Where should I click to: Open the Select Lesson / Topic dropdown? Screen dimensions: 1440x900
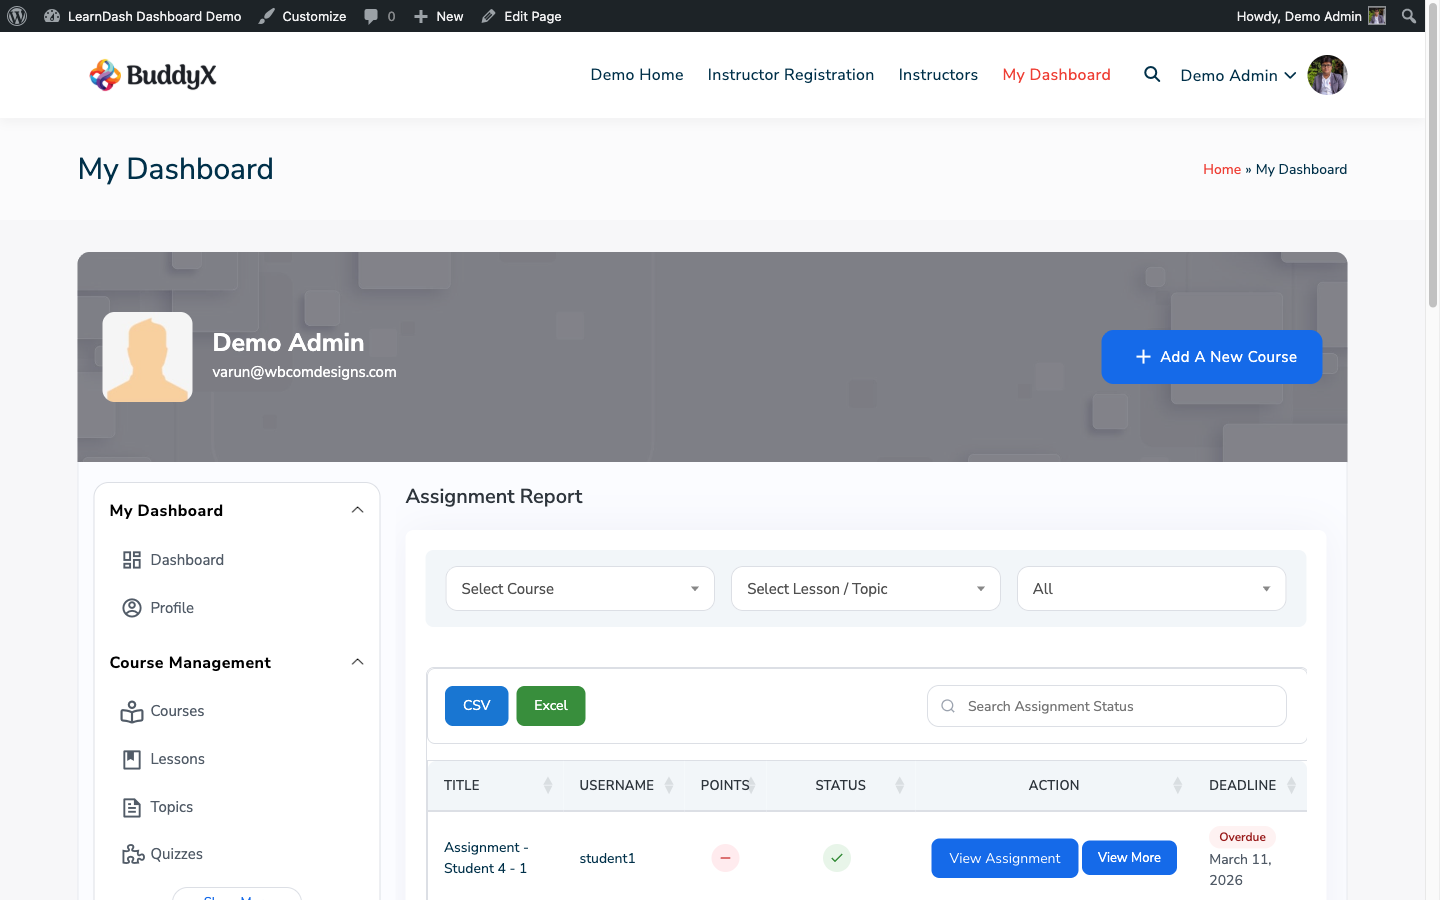coord(865,588)
